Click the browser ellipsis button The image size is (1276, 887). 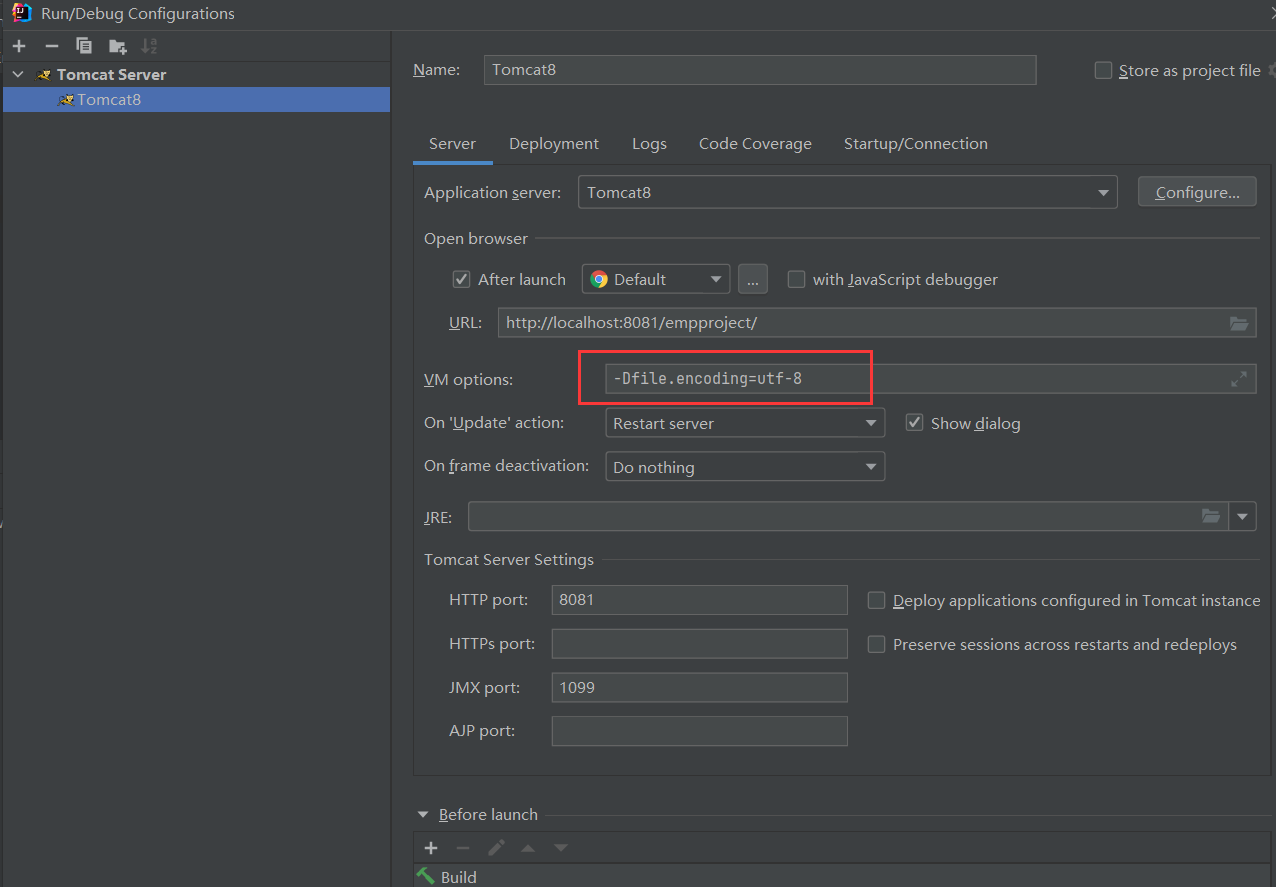pos(753,279)
